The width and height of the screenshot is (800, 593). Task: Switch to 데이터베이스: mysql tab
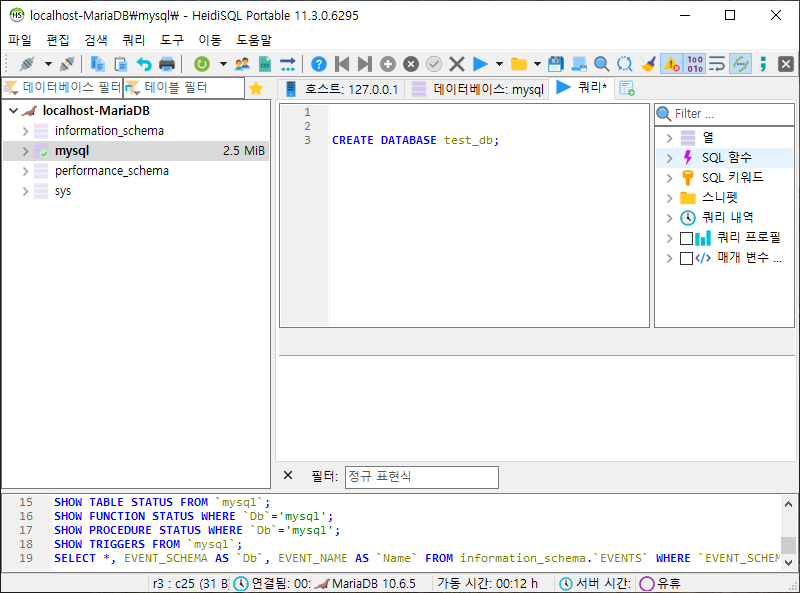coord(478,89)
